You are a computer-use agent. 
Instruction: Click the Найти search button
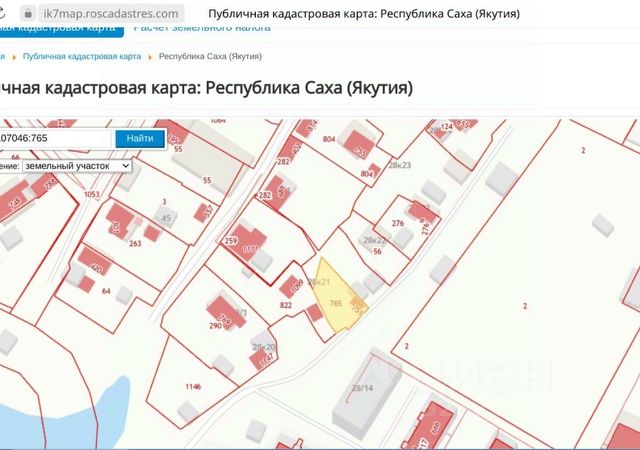tap(140, 138)
